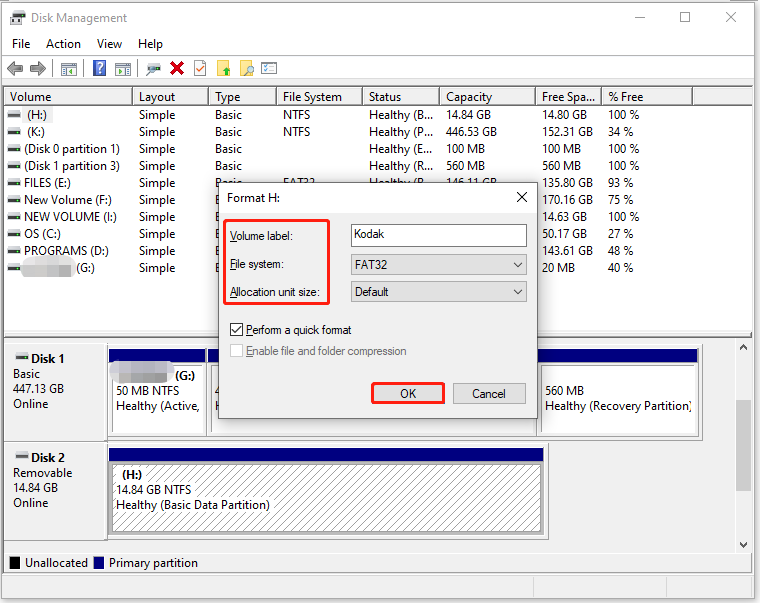Click Enable file and folder compression checkbox
760x603 pixels.
pos(237,350)
